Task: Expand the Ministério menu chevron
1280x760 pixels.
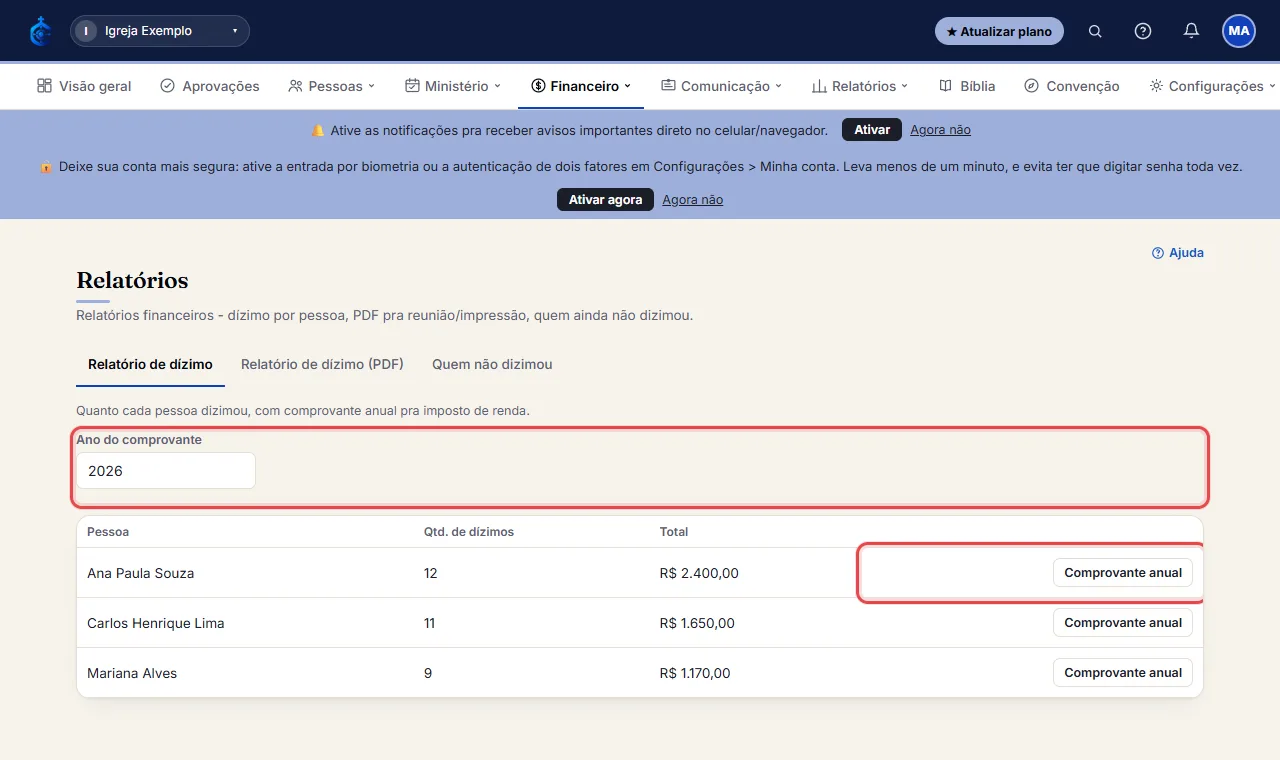Action: 497,86
